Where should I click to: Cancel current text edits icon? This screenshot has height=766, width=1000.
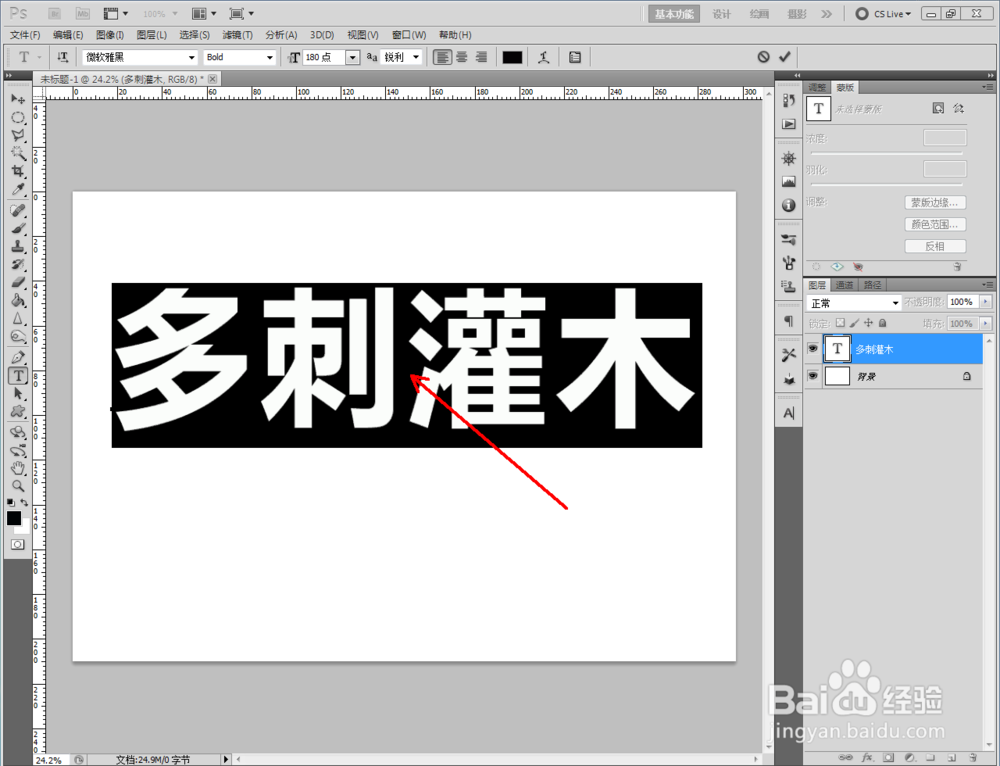763,57
